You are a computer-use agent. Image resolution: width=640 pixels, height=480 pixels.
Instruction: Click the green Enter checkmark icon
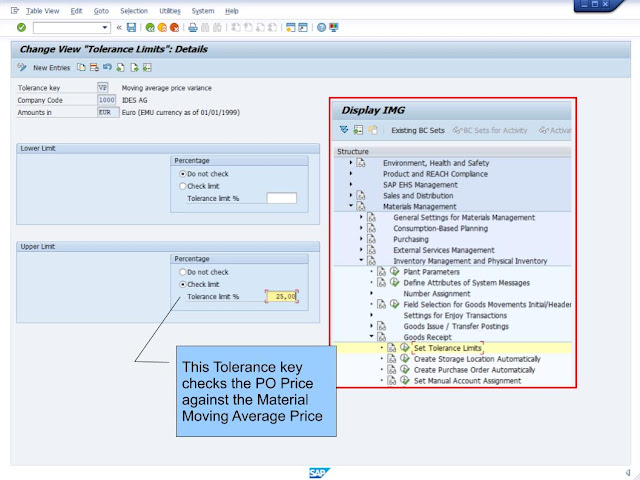(x=21, y=27)
